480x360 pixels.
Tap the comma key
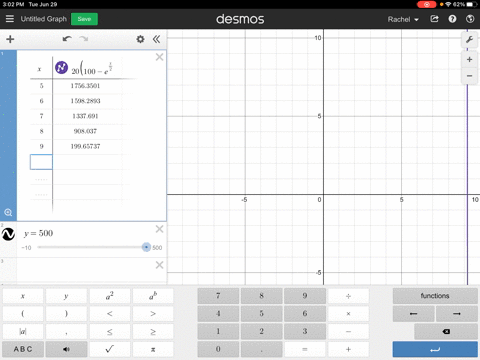click(66, 332)
